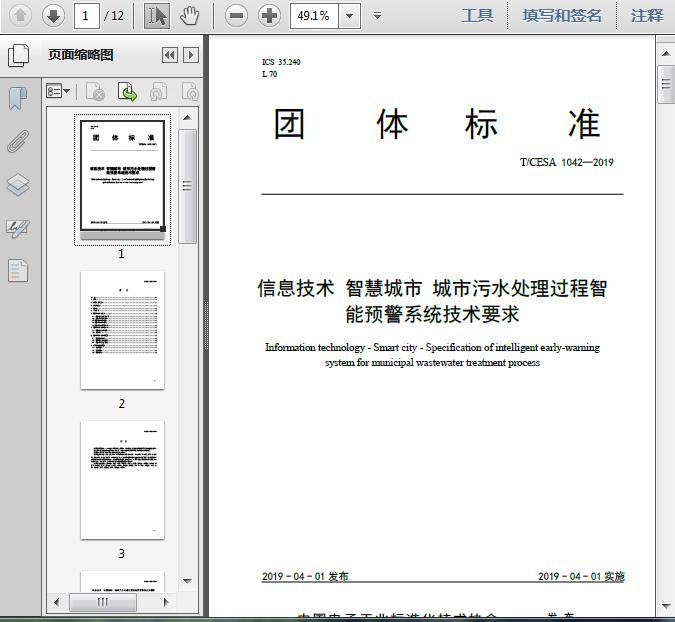The width and height of the screenshot is (675, 622).
Task: Open the Bookmarks panel in sidebar
Action: [18, 98]
